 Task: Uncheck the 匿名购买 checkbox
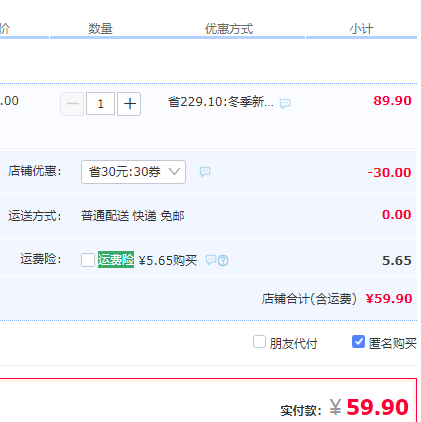click(x=358, y=342)
